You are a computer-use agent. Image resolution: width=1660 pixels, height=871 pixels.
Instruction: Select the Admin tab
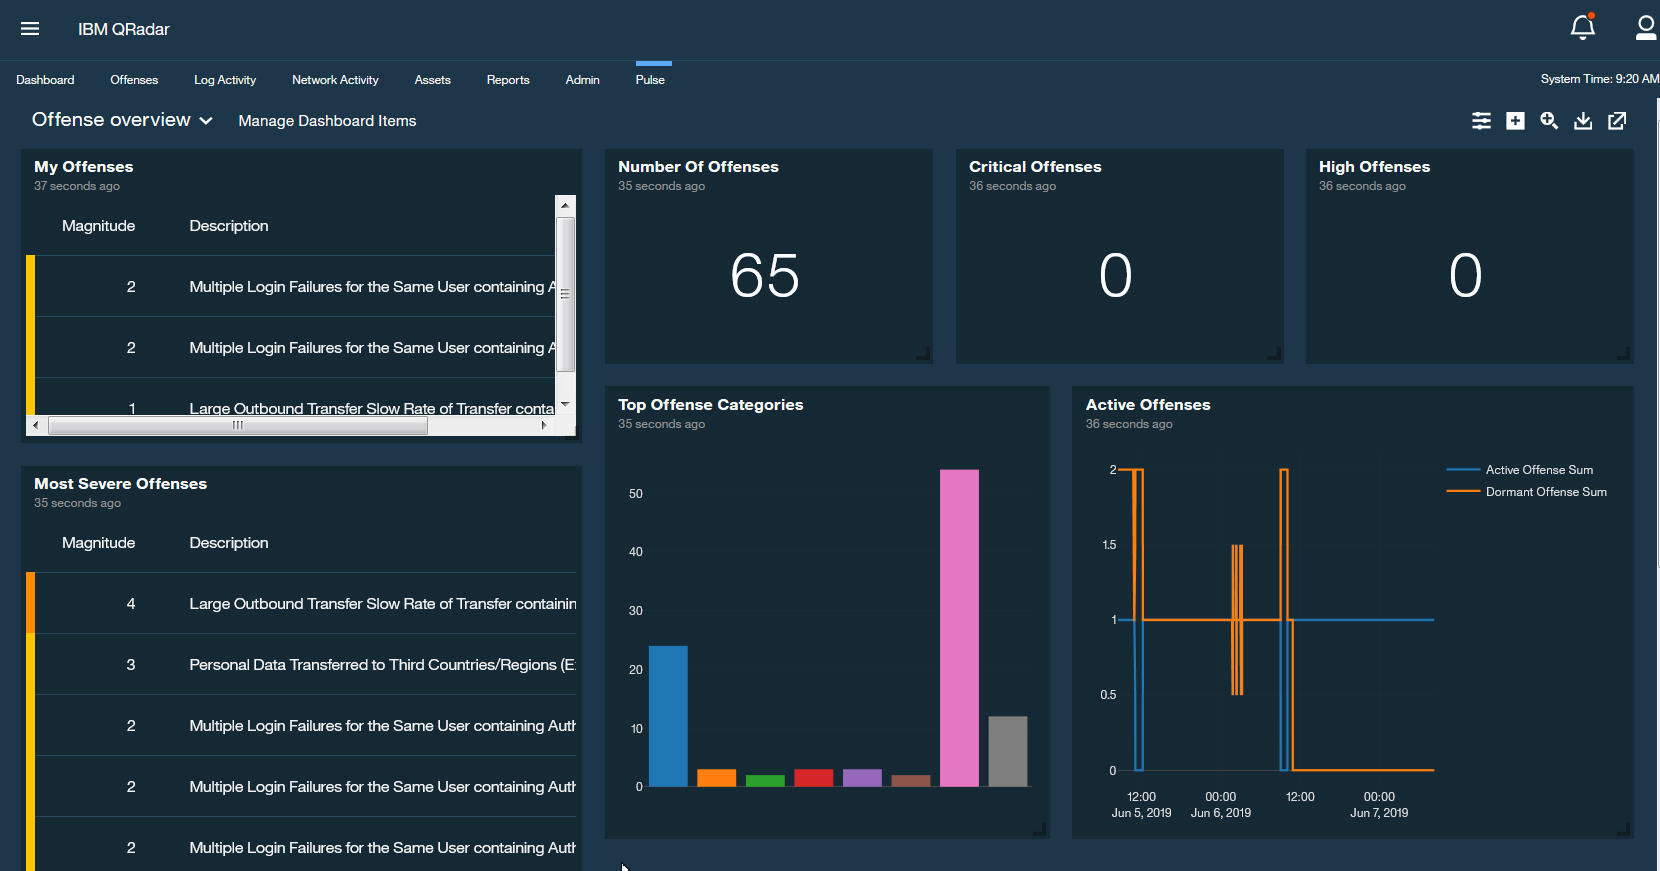[x=582, y=80]
